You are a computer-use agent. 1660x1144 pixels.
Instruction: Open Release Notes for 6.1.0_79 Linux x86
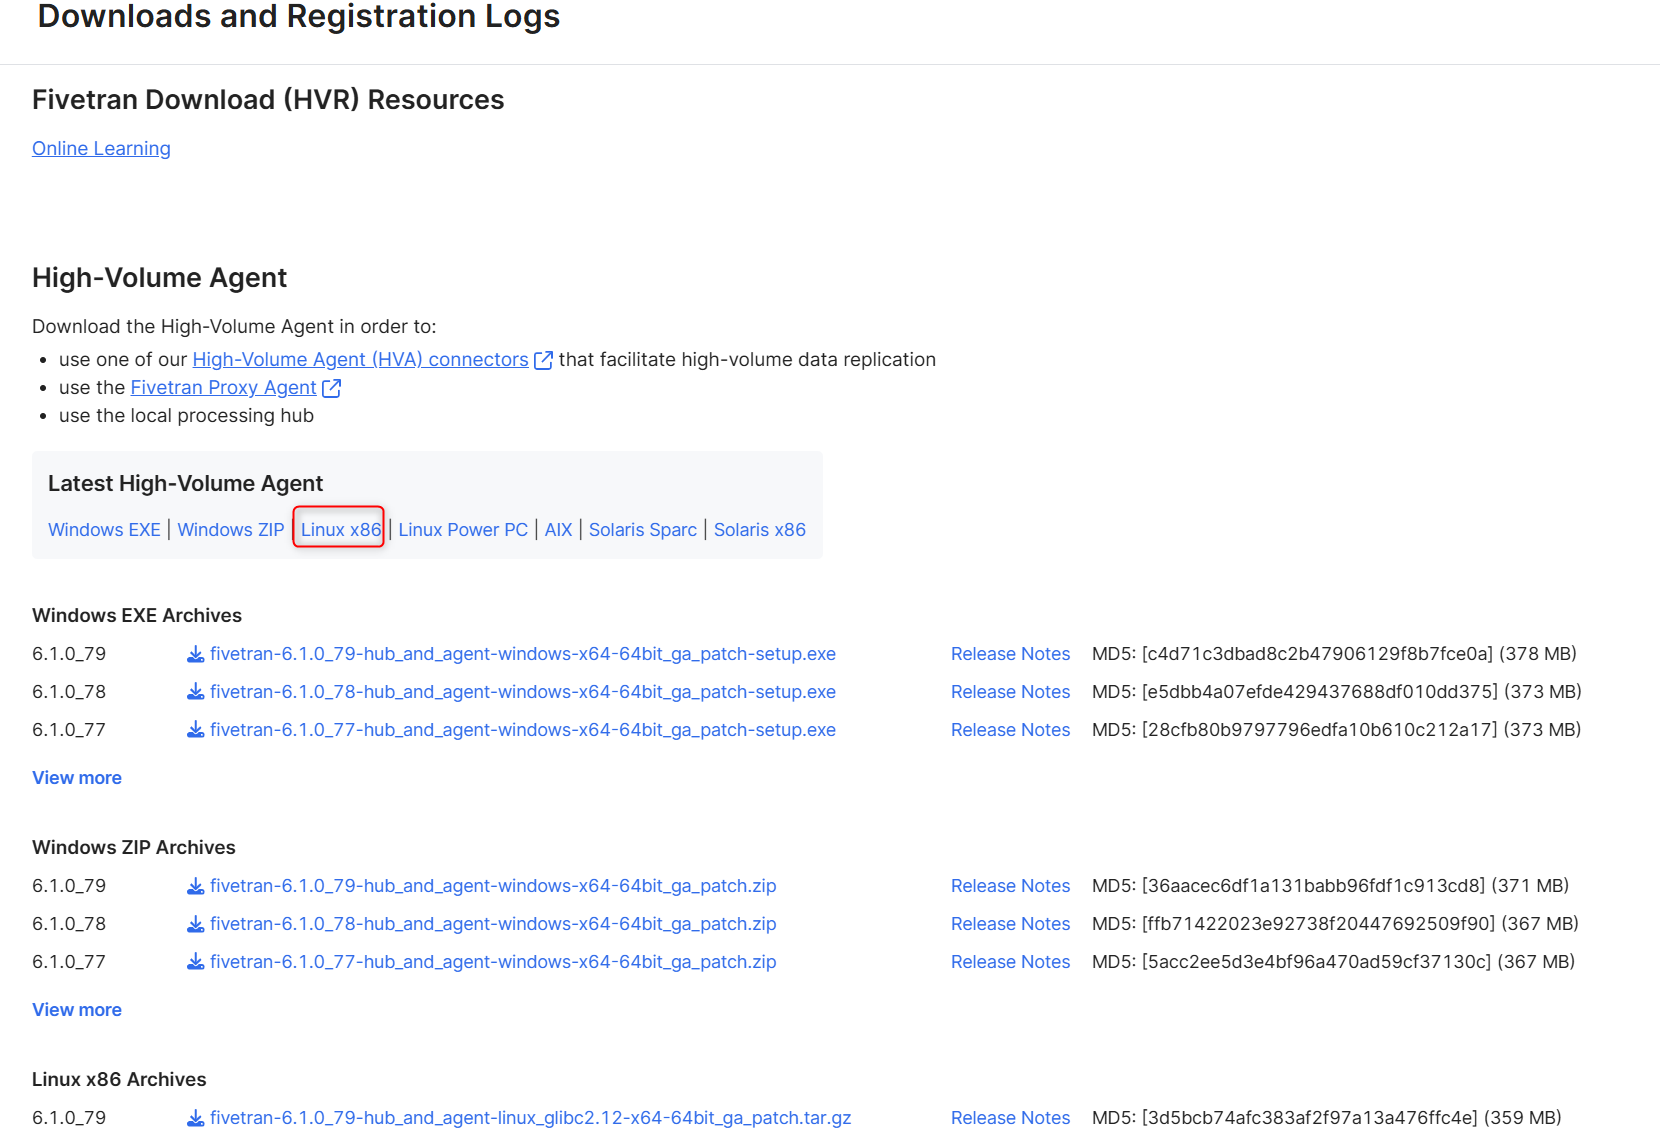tap(1010, 1118)
